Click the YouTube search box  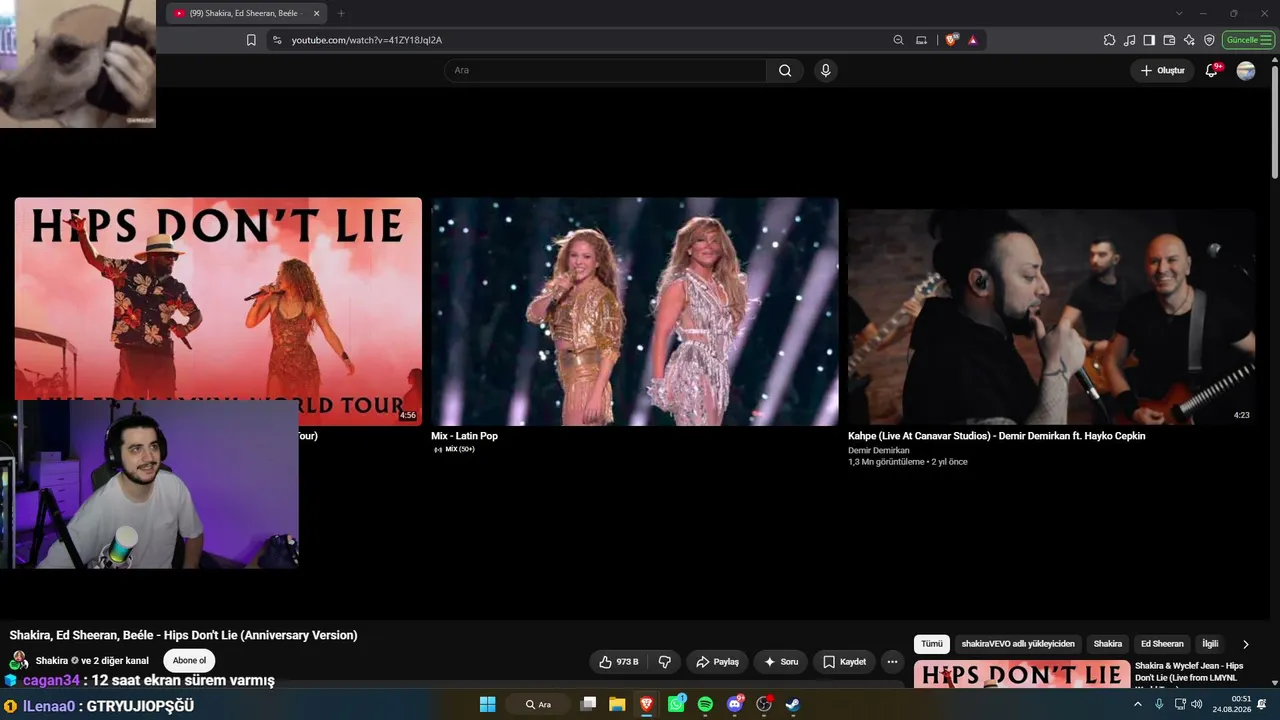(605, 70)
